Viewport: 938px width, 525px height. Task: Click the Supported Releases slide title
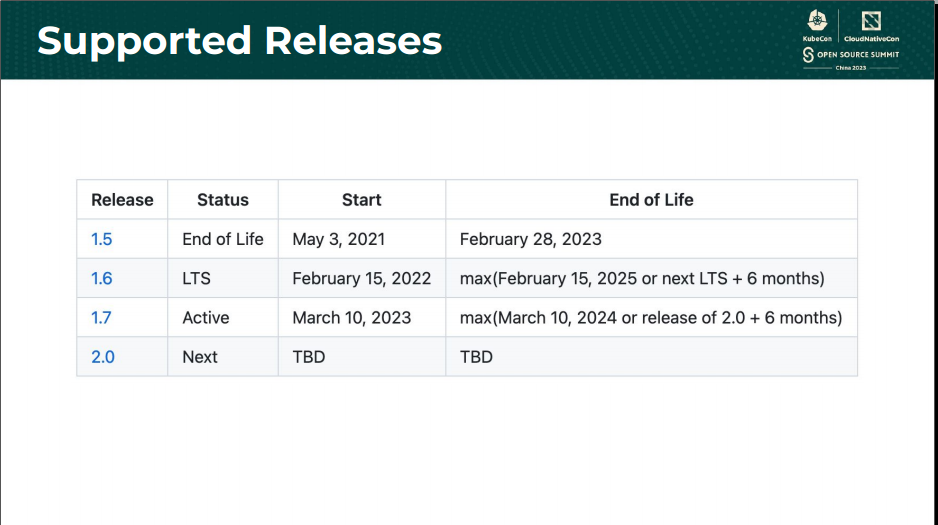pyautogui.click(x=239, y=41)
